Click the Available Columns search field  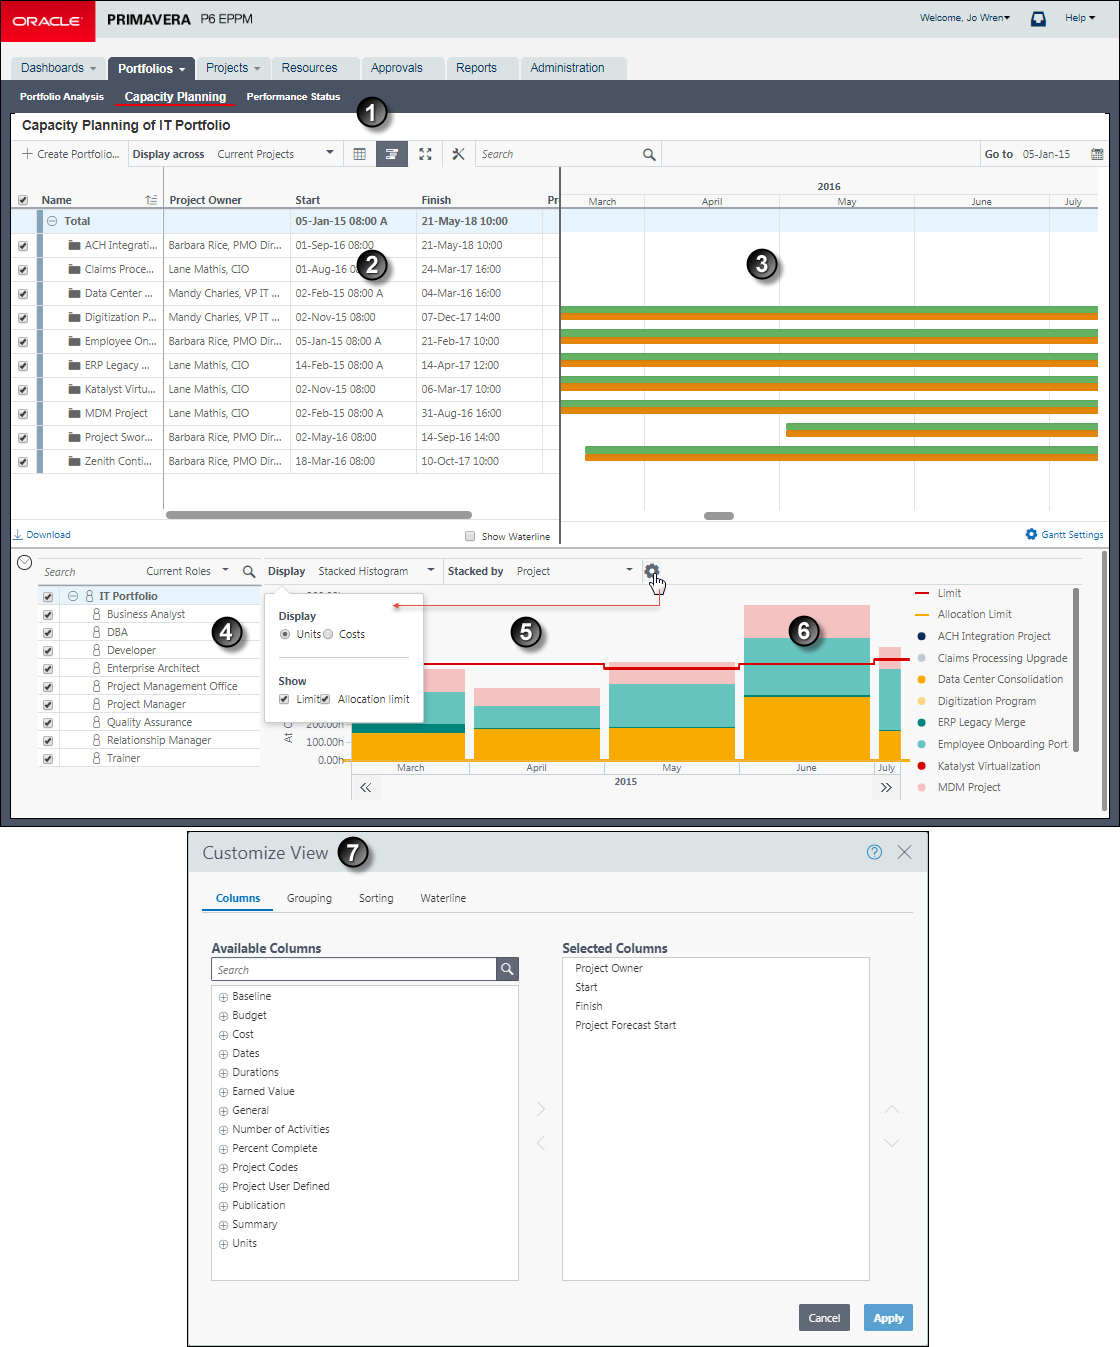pyautogui.click(x=354, y=969)
